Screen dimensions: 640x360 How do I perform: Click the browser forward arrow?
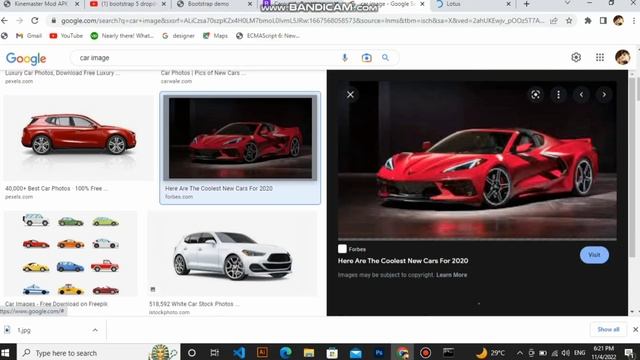(20, 20)
